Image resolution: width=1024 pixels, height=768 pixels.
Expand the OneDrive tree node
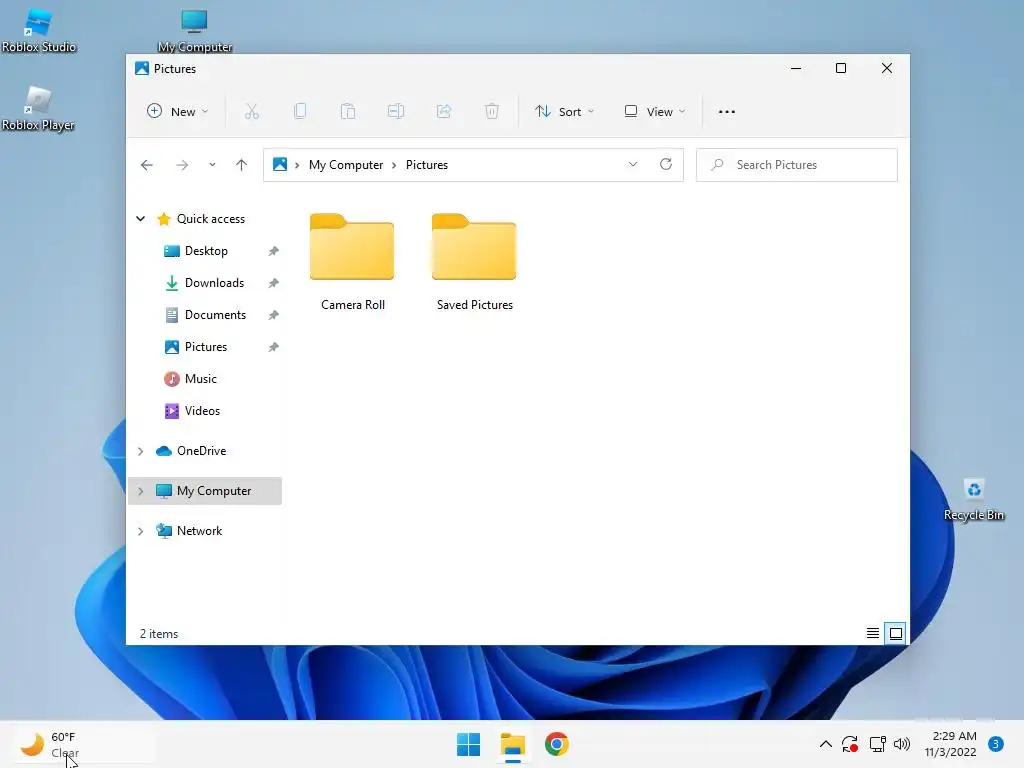click(x=140, y=451)
